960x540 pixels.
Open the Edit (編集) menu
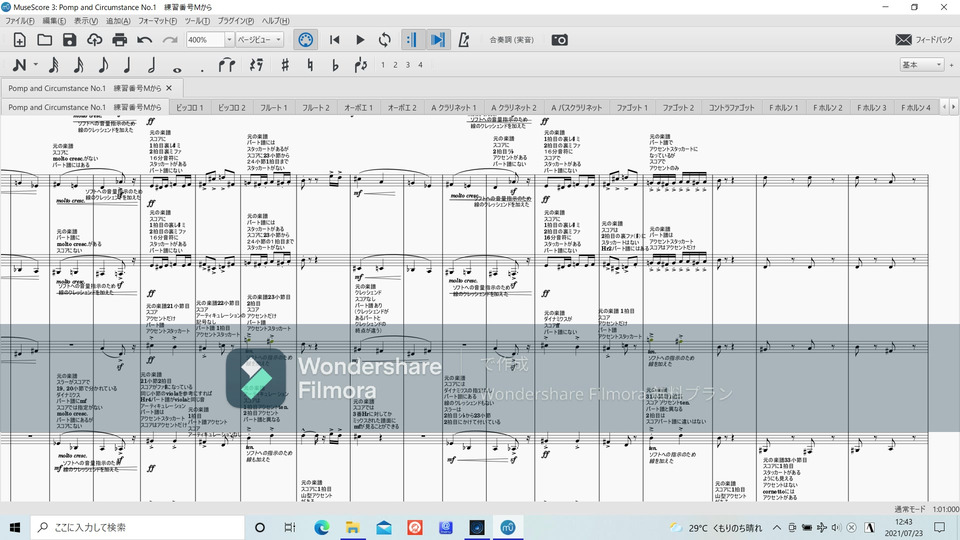pos(54,21)
